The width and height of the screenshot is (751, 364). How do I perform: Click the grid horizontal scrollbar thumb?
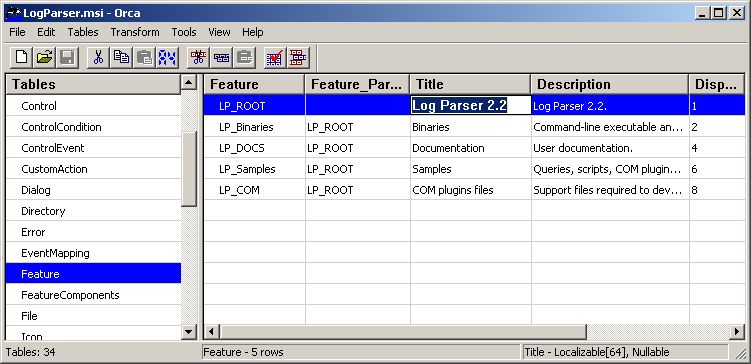[403, 331]
